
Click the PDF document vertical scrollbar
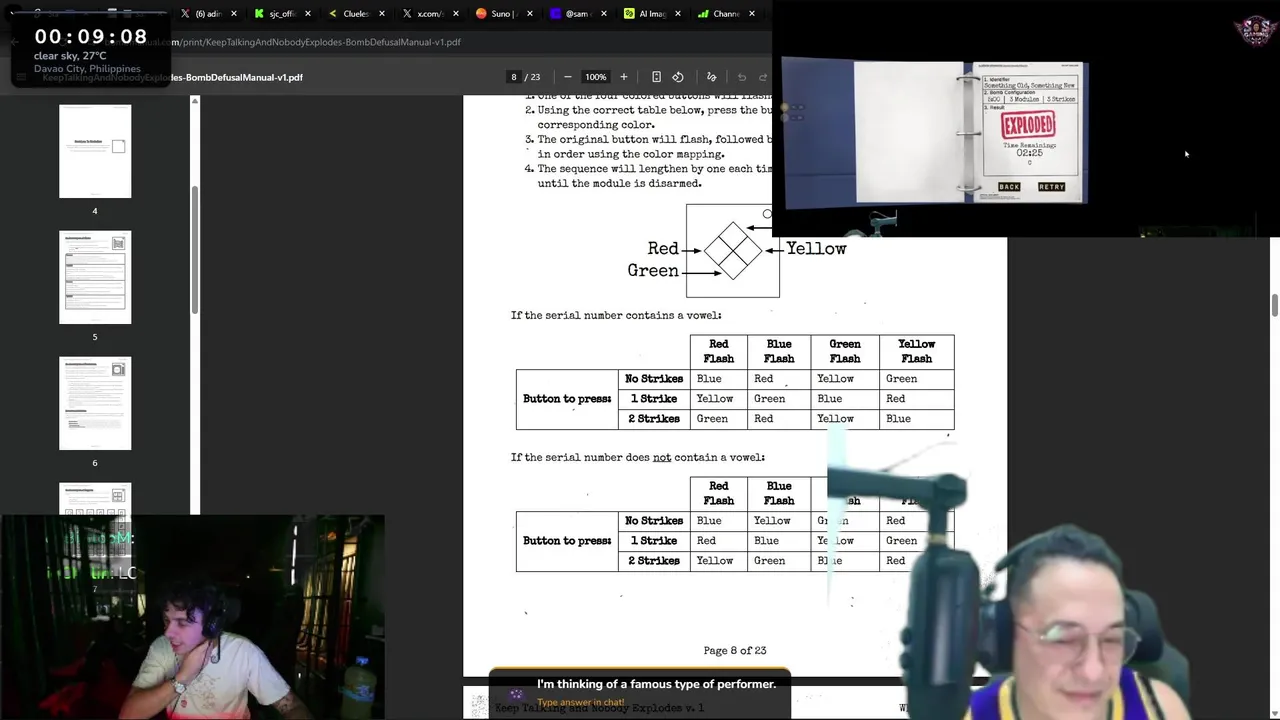point(1274,305)
